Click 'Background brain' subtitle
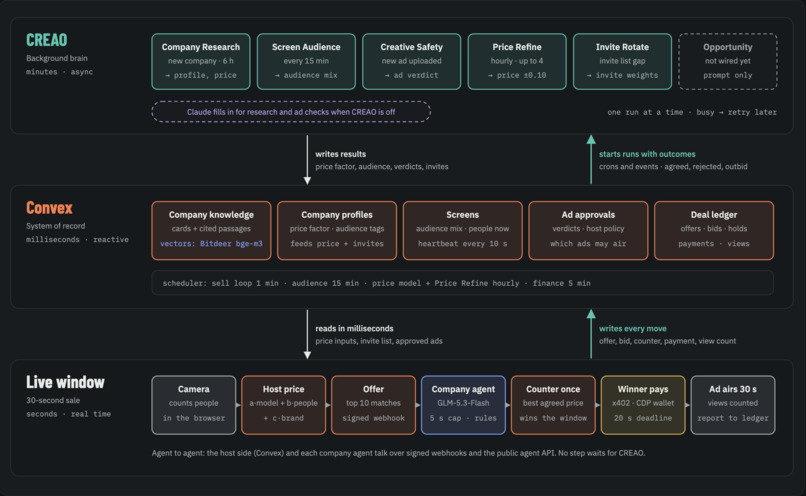 coord(57,58)
